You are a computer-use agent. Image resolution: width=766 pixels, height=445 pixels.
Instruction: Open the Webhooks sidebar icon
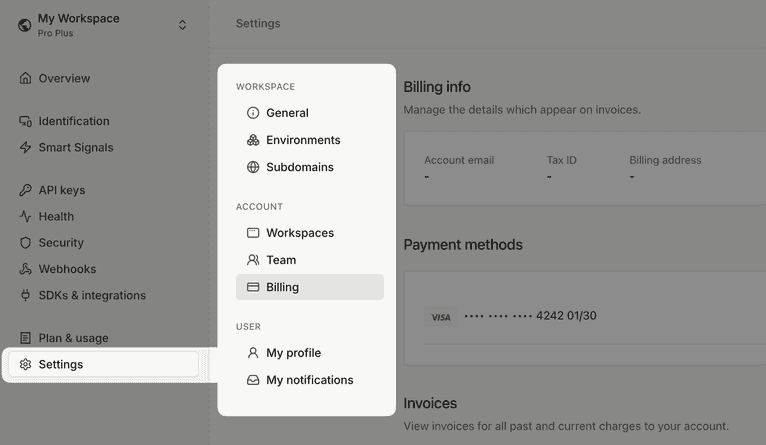tap(26, 269)
